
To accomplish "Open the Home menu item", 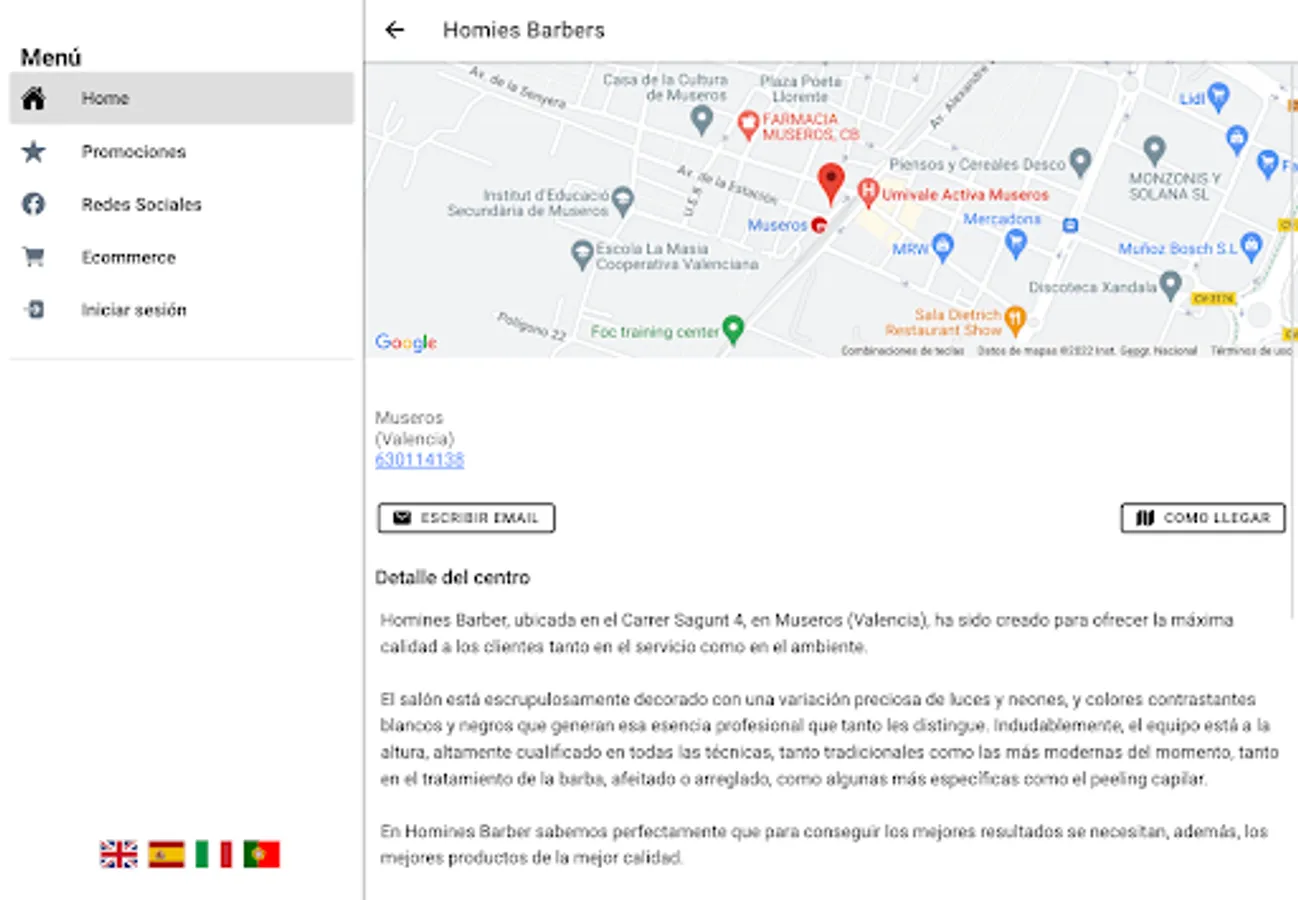I will (x=182, y=98).
